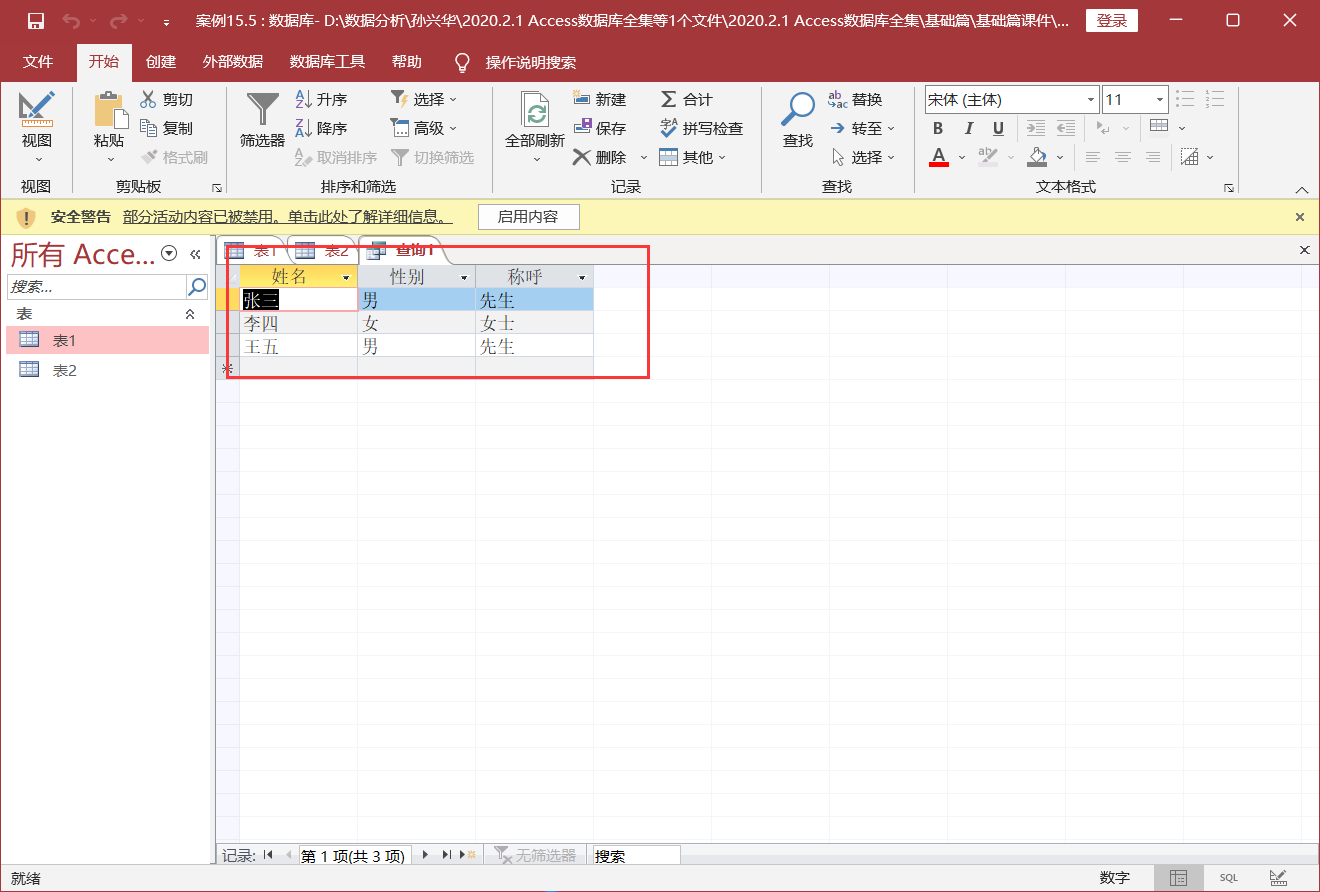Open 姓名 column filter dropdown
The width and height of the screenshot is (1320, 892).
click(x=347, y=277)
